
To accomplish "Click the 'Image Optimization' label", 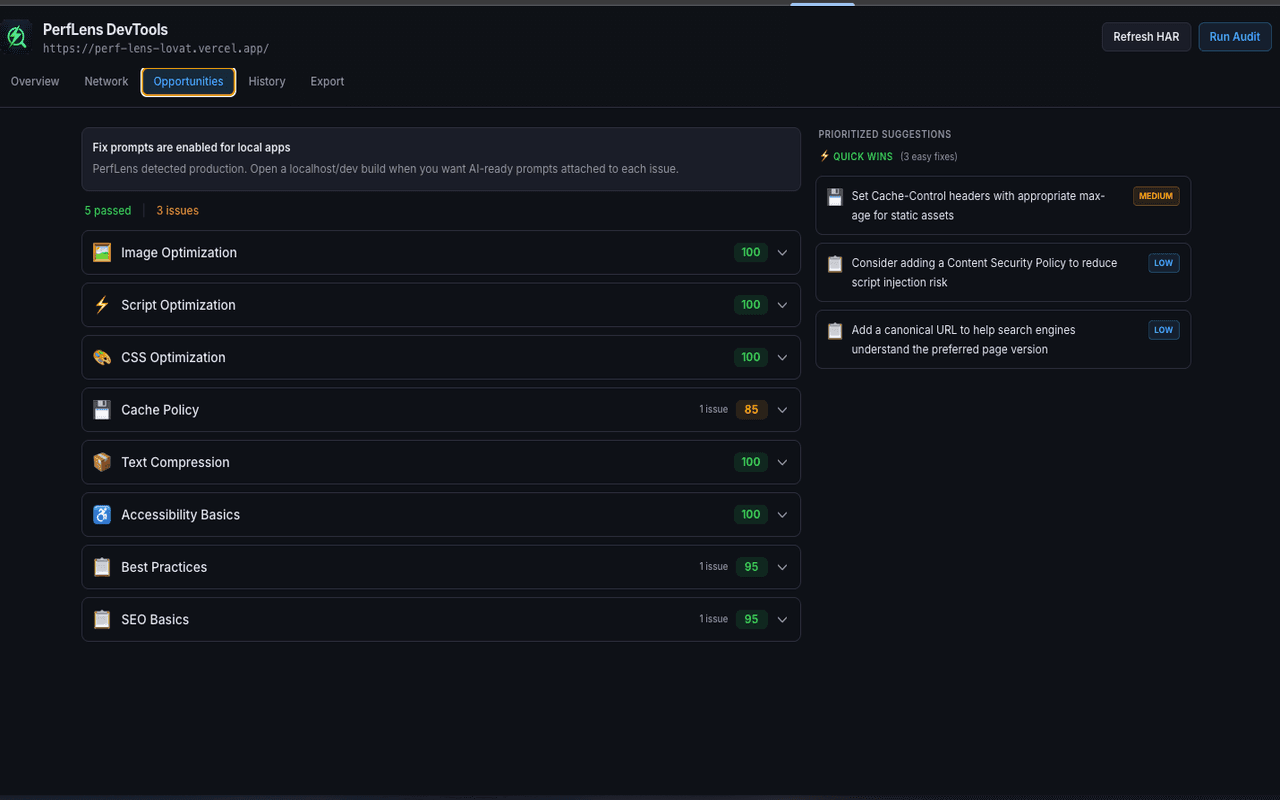I will point(179,253).
